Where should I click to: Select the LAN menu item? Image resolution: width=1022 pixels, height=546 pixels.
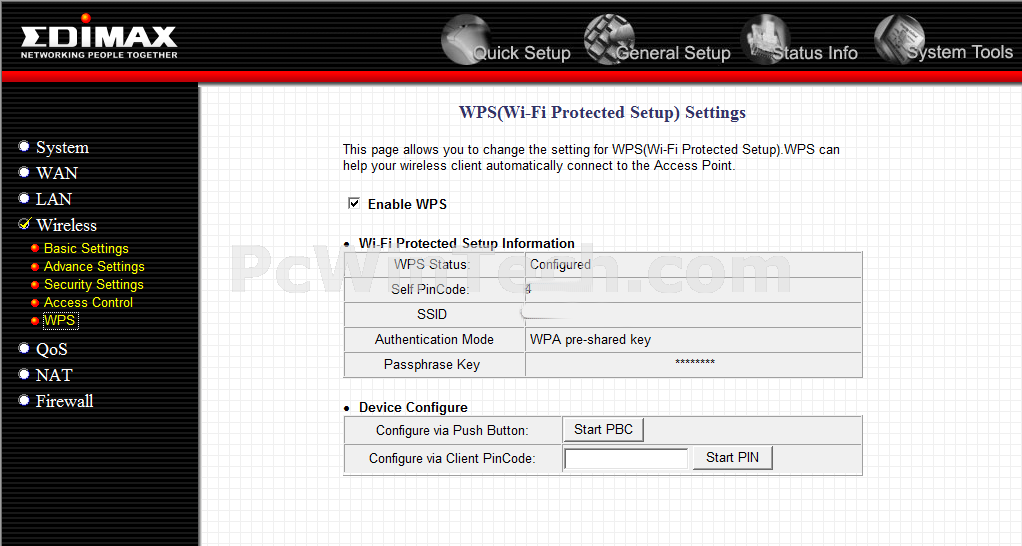coord(53,199)
